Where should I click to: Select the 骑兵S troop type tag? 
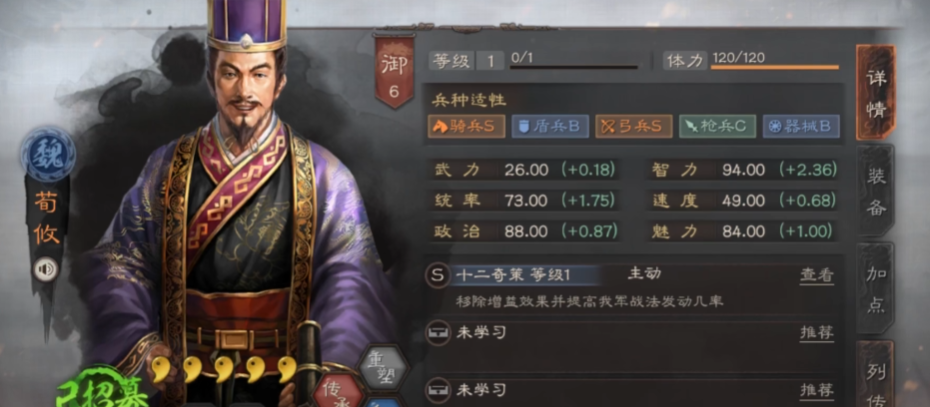(x=466, y=126)
